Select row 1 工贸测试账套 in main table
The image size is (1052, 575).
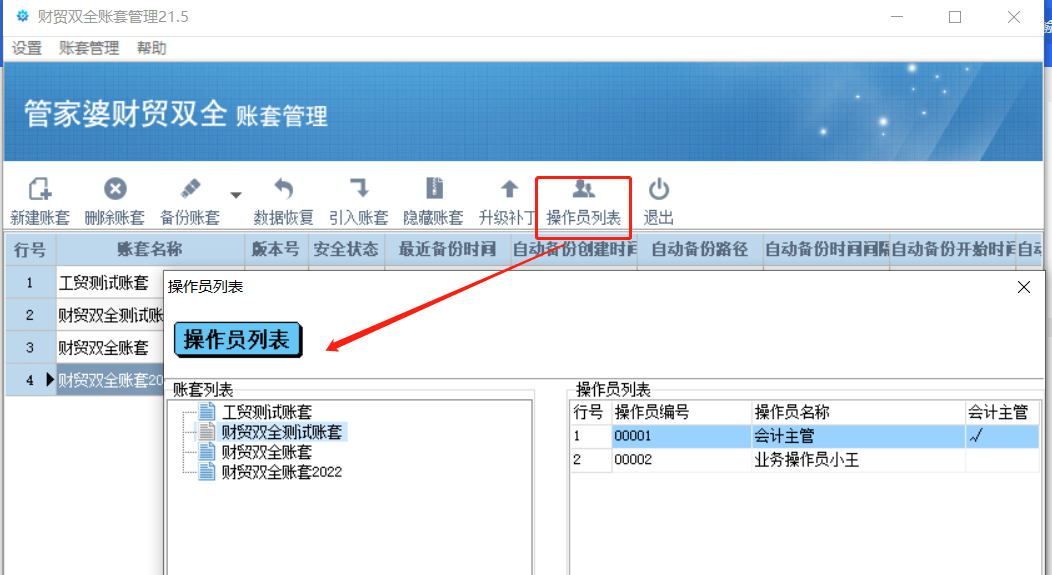click(111, 282)
